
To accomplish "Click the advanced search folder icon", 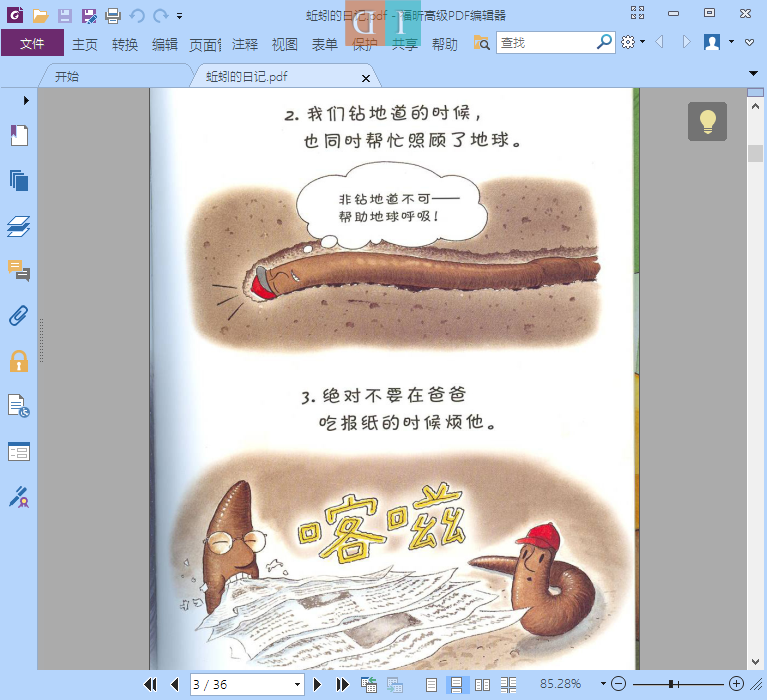I will (481, 43).
